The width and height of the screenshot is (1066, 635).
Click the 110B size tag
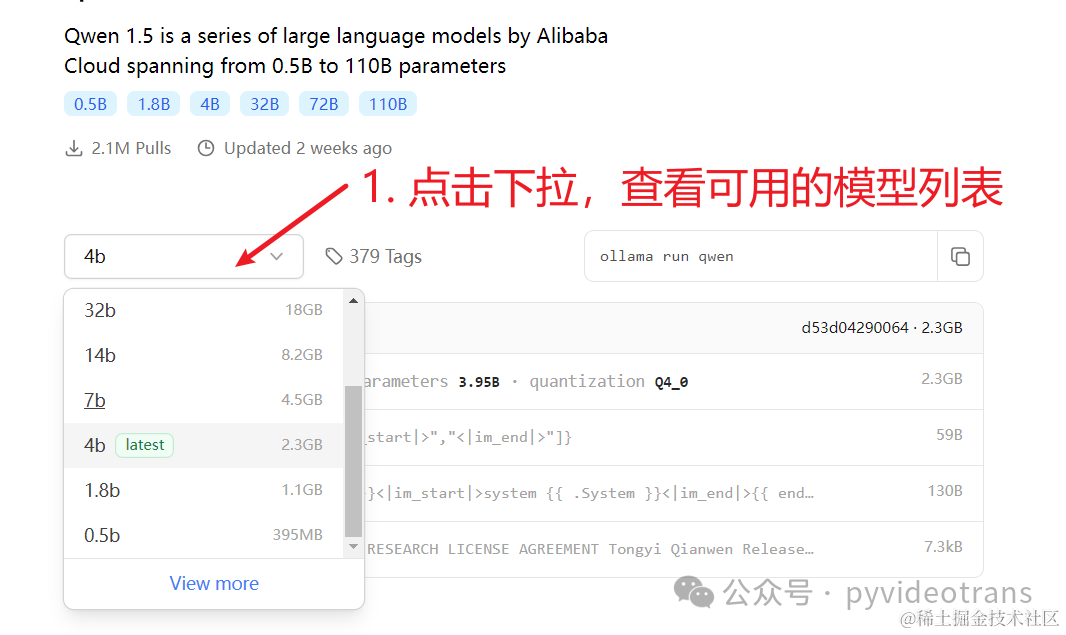pos(388,104)
